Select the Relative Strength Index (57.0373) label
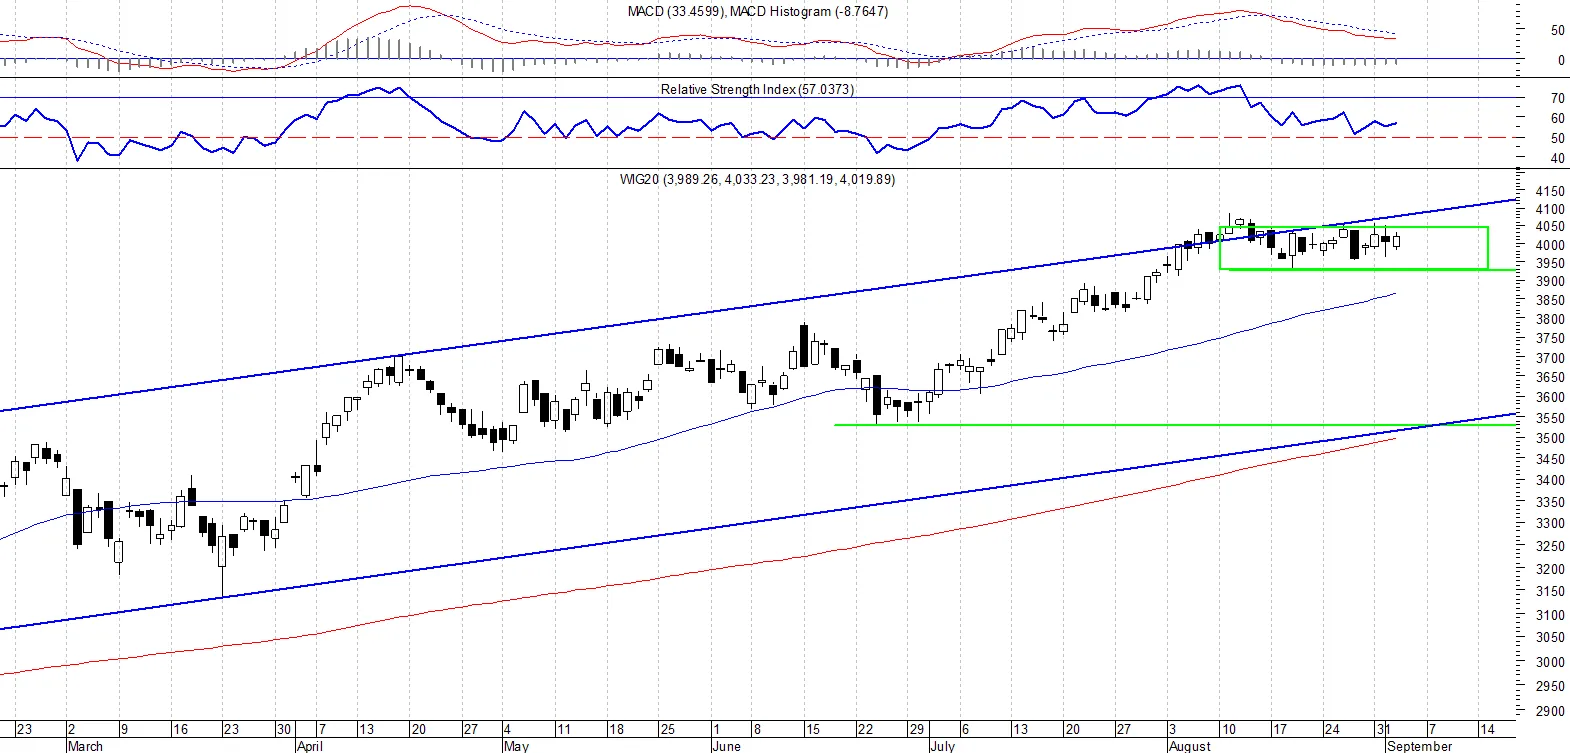The width and height of the screenshot is (1570, 753). pos(757,89)
